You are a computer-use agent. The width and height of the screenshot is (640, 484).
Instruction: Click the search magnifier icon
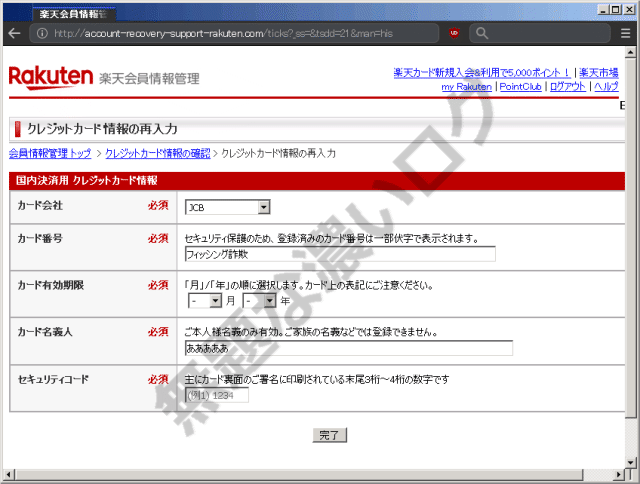pyautogui.click(x=482, y=33)
